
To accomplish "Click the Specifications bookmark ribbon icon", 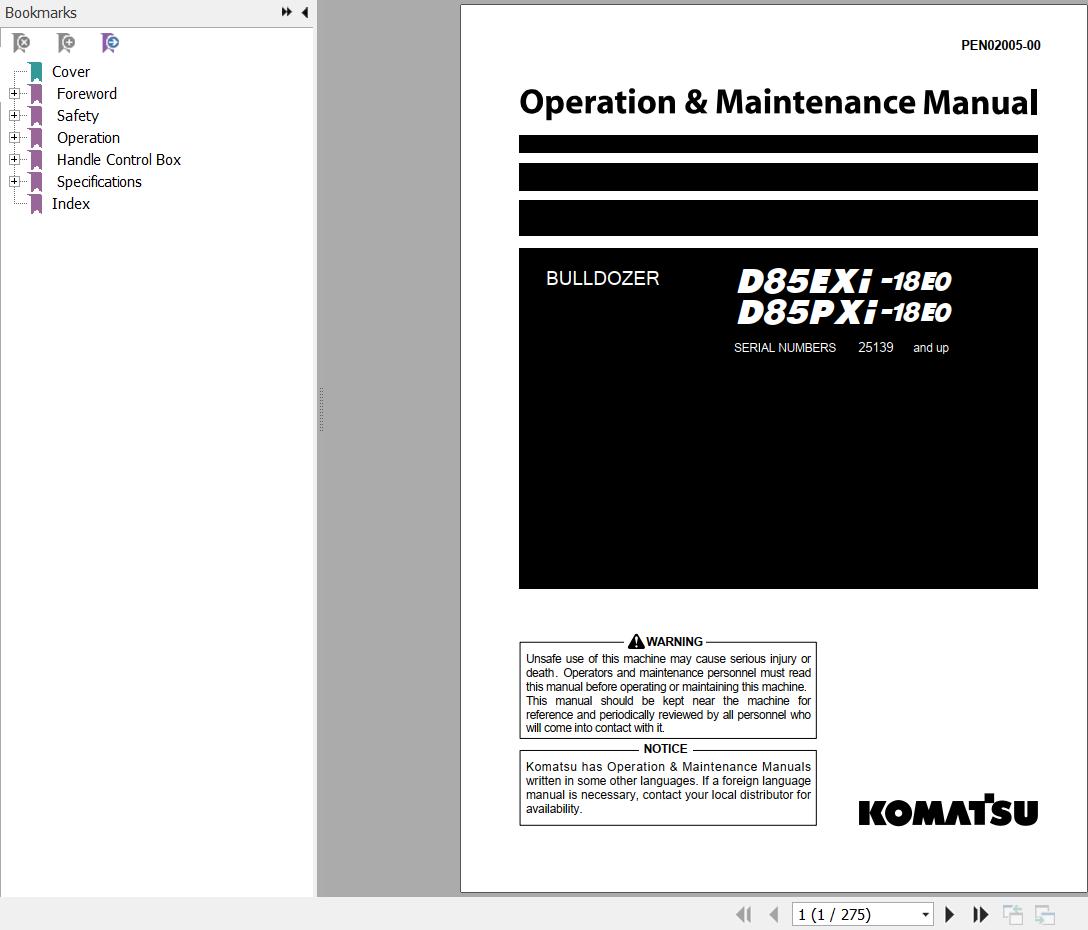I will [36, 182].
